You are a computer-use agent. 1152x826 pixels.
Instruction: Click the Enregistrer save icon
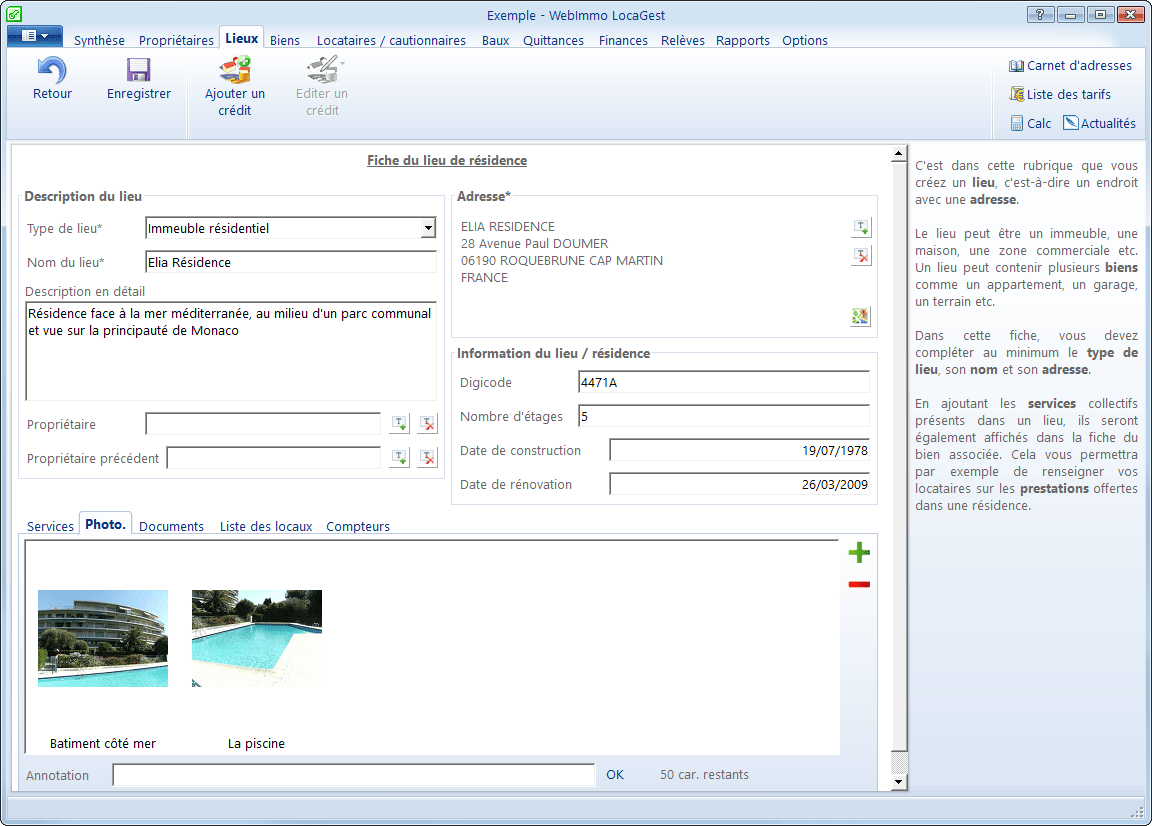[138, 71]
